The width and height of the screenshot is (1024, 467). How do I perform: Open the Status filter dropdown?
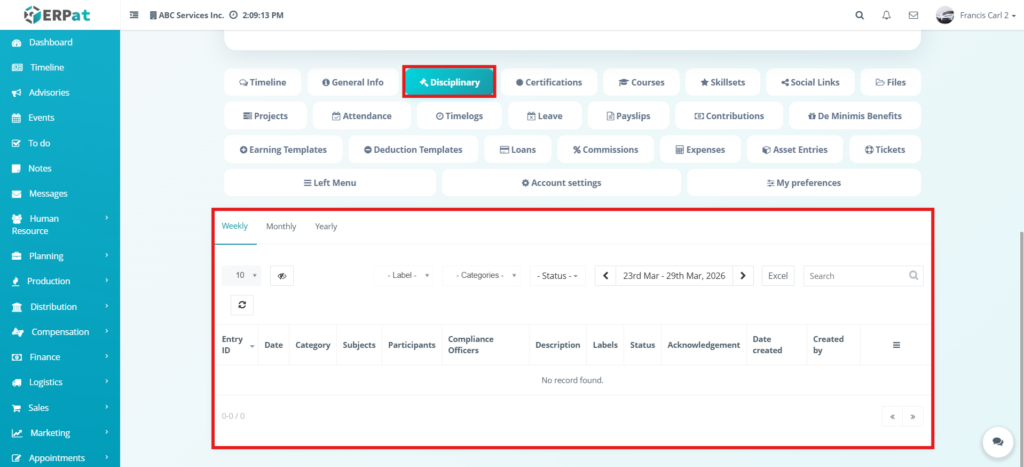click(558, 276)
